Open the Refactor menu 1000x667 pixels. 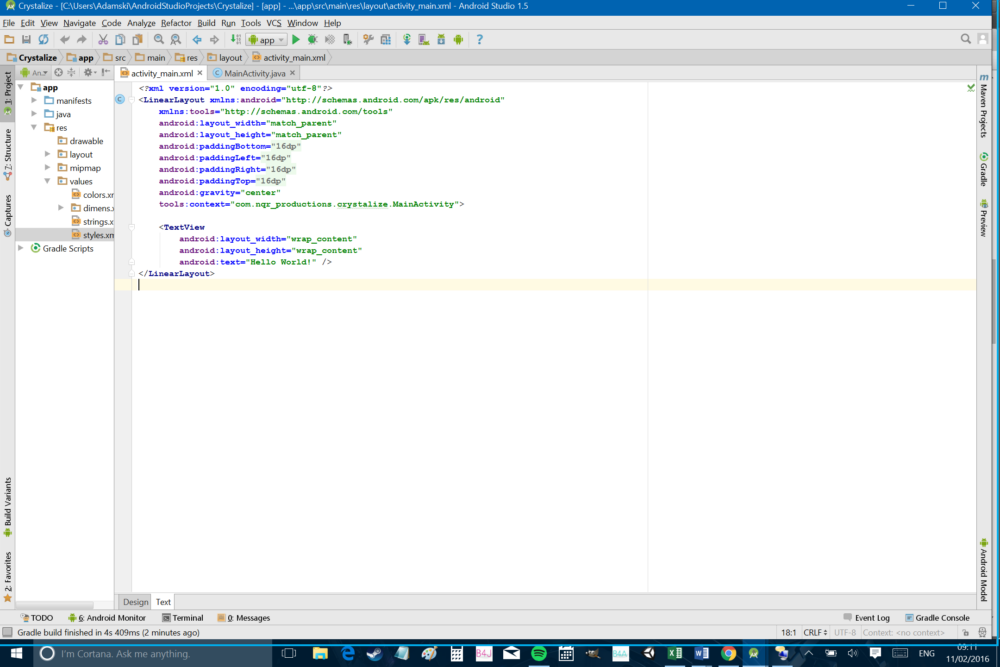(176, 22)
